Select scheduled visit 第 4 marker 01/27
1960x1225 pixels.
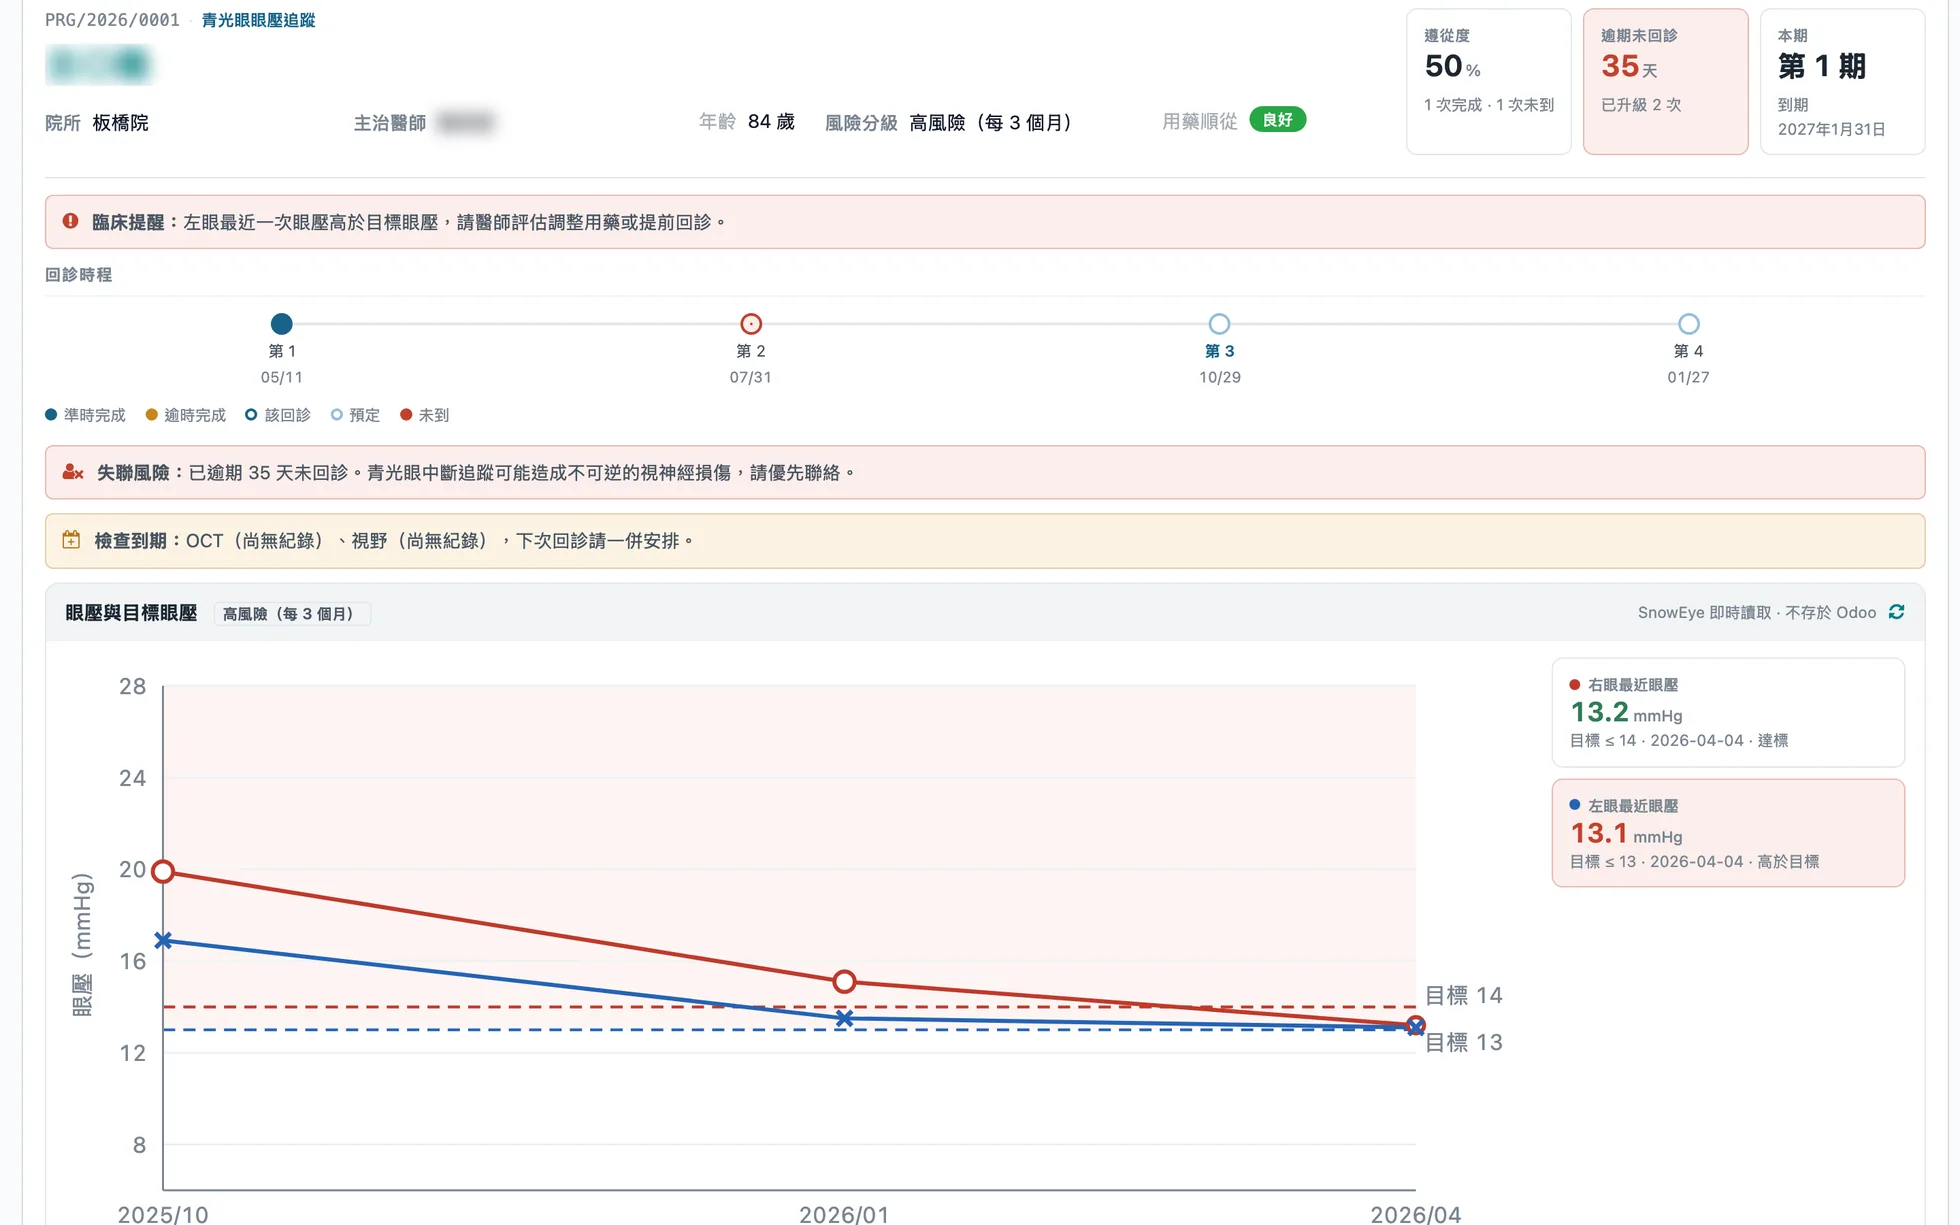pos(1688,324)
